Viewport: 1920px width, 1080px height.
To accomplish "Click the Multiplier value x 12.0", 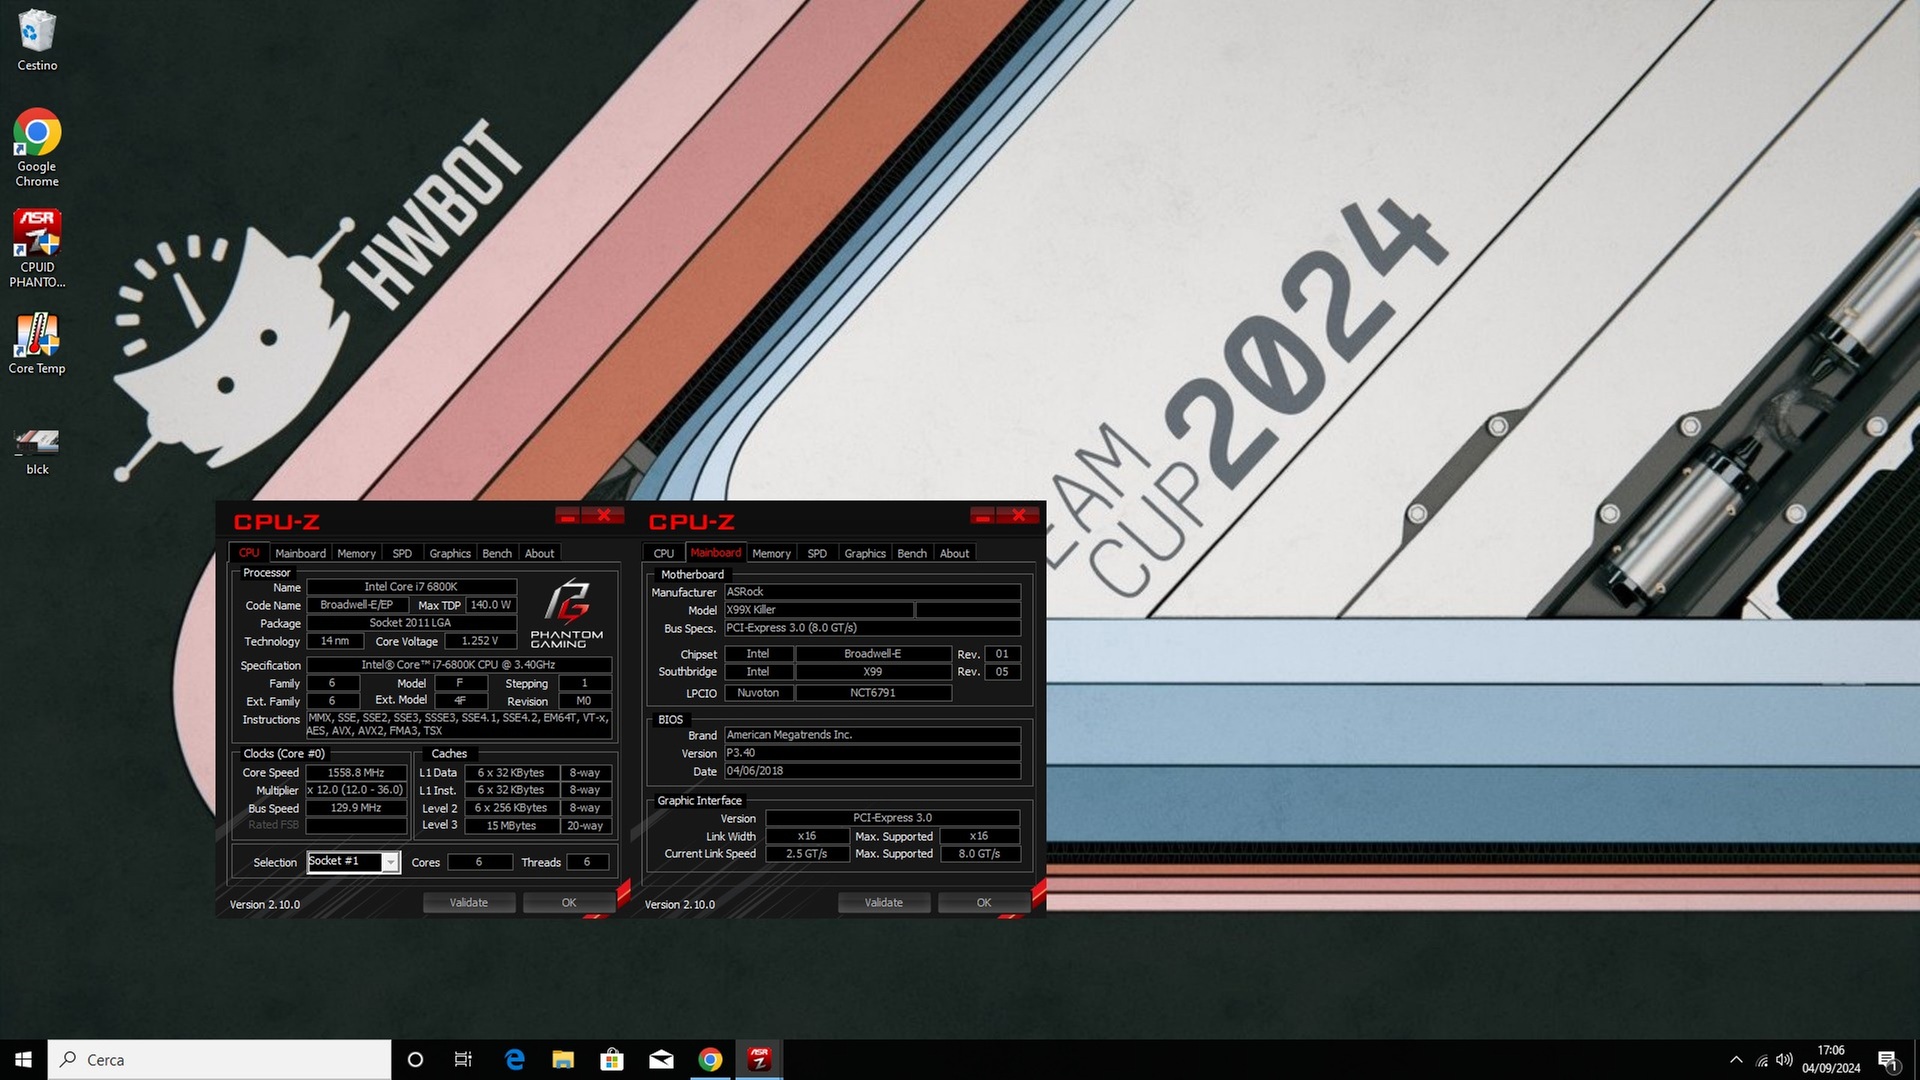I will pos(356,790).
